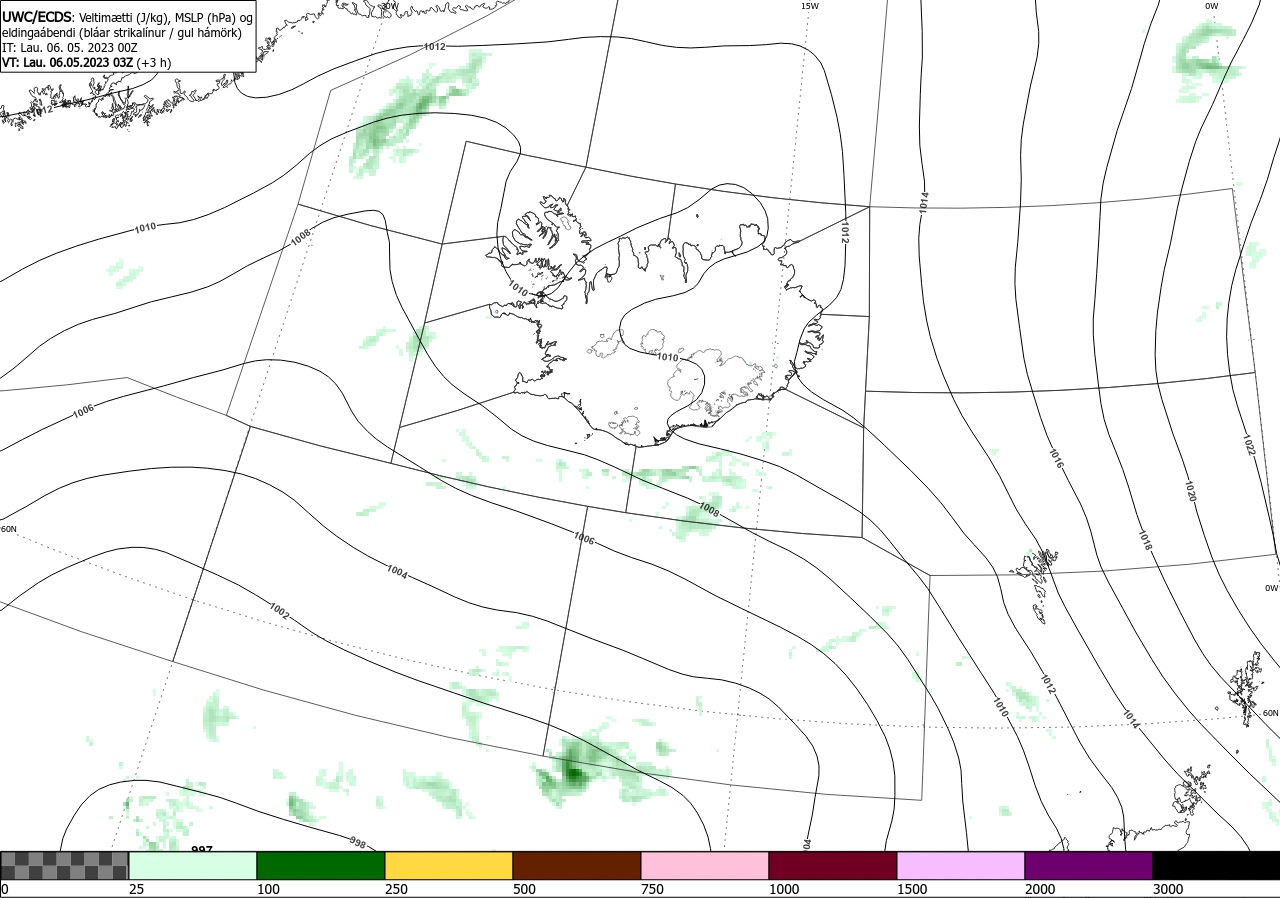Click the light pink 750–1000 legend swatch
The image size is (1280, 898).
705,865
